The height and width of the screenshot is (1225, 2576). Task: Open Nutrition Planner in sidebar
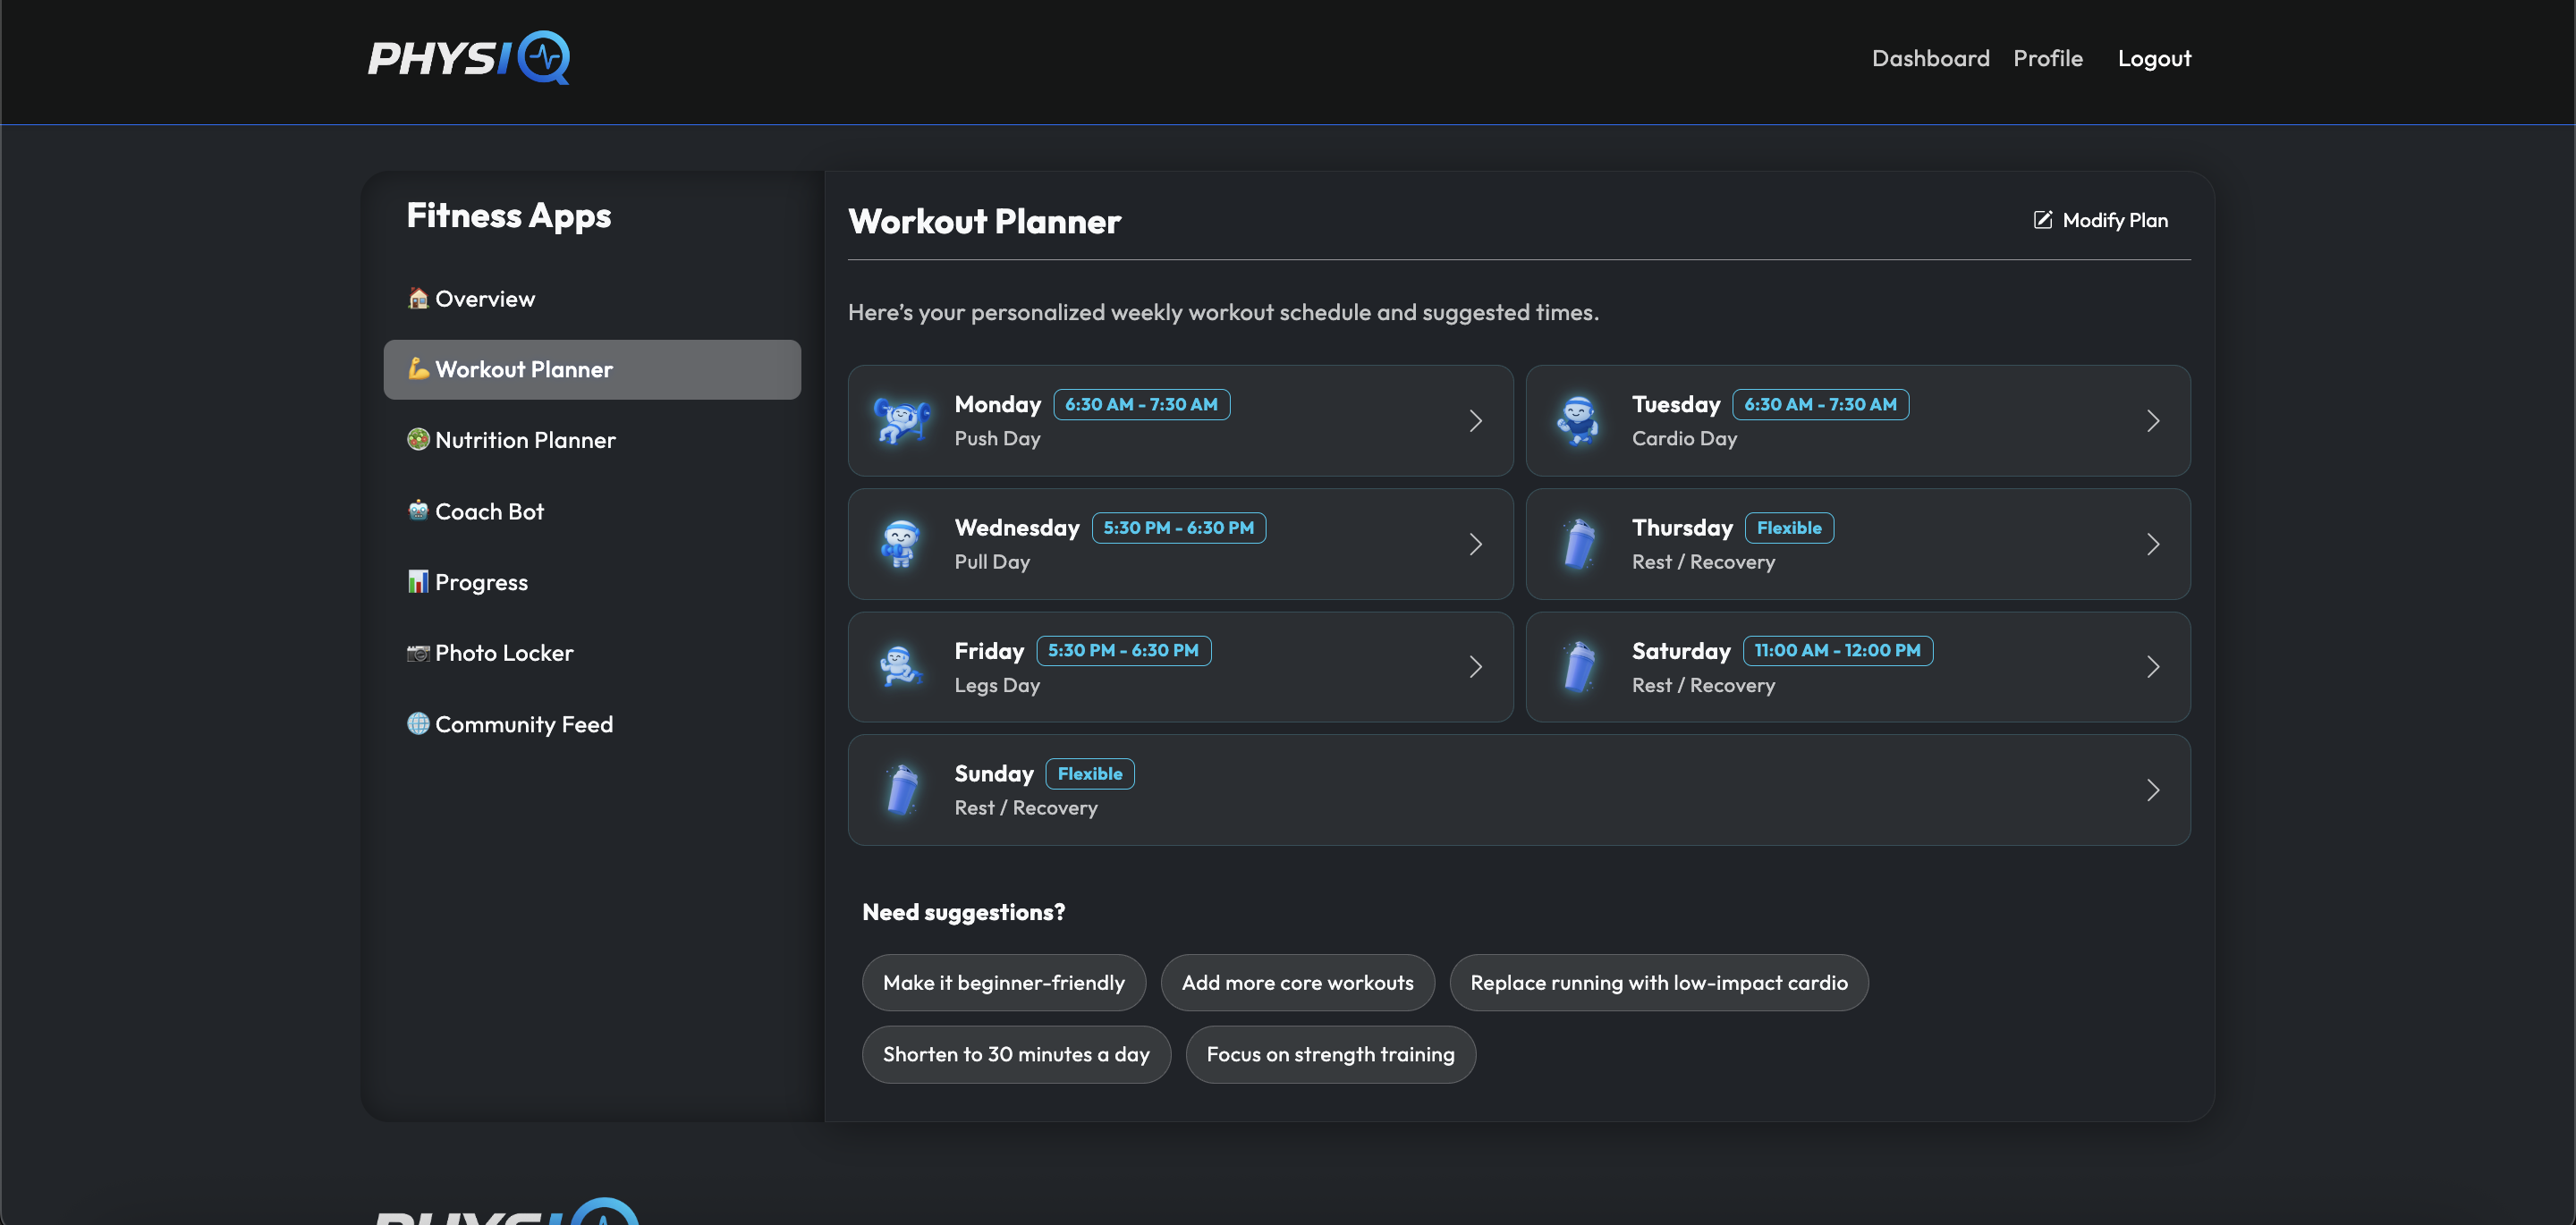tap(525, 440)
